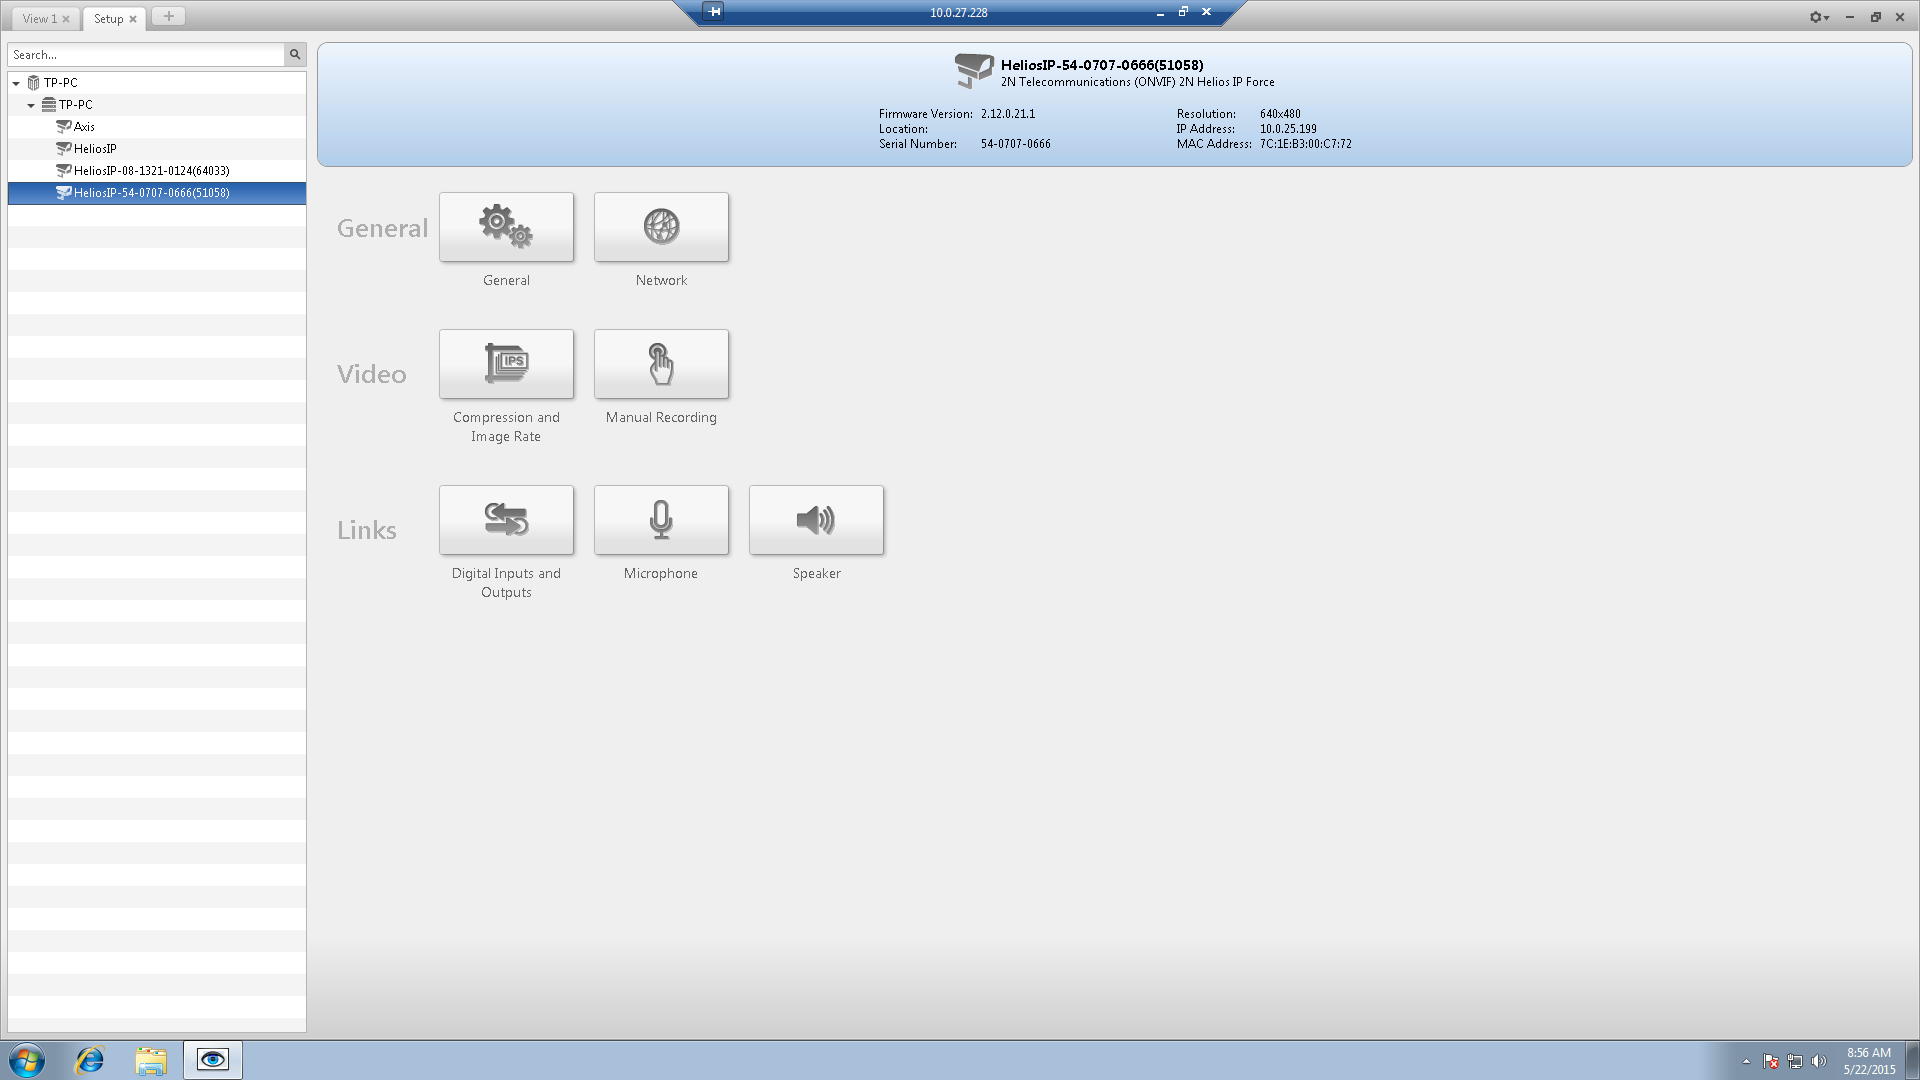Switch to the View 1 tab
Viewport: 1920px width, 1080px height.
pos(40,19)
